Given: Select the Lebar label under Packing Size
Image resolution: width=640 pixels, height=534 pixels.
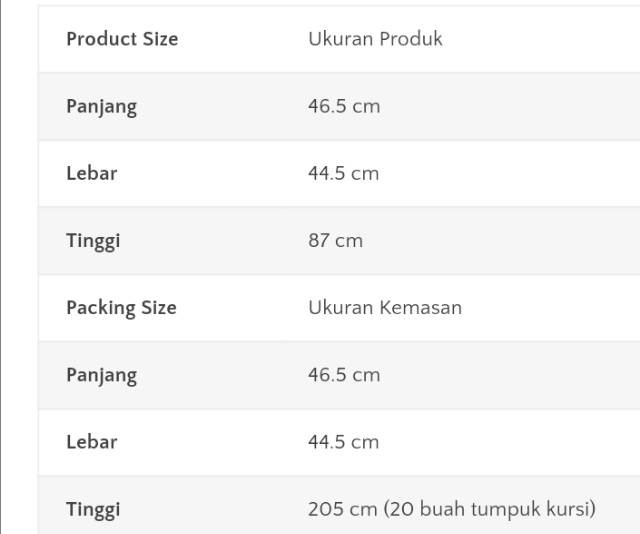Looking at the screenshot, I should coord(92,442).
